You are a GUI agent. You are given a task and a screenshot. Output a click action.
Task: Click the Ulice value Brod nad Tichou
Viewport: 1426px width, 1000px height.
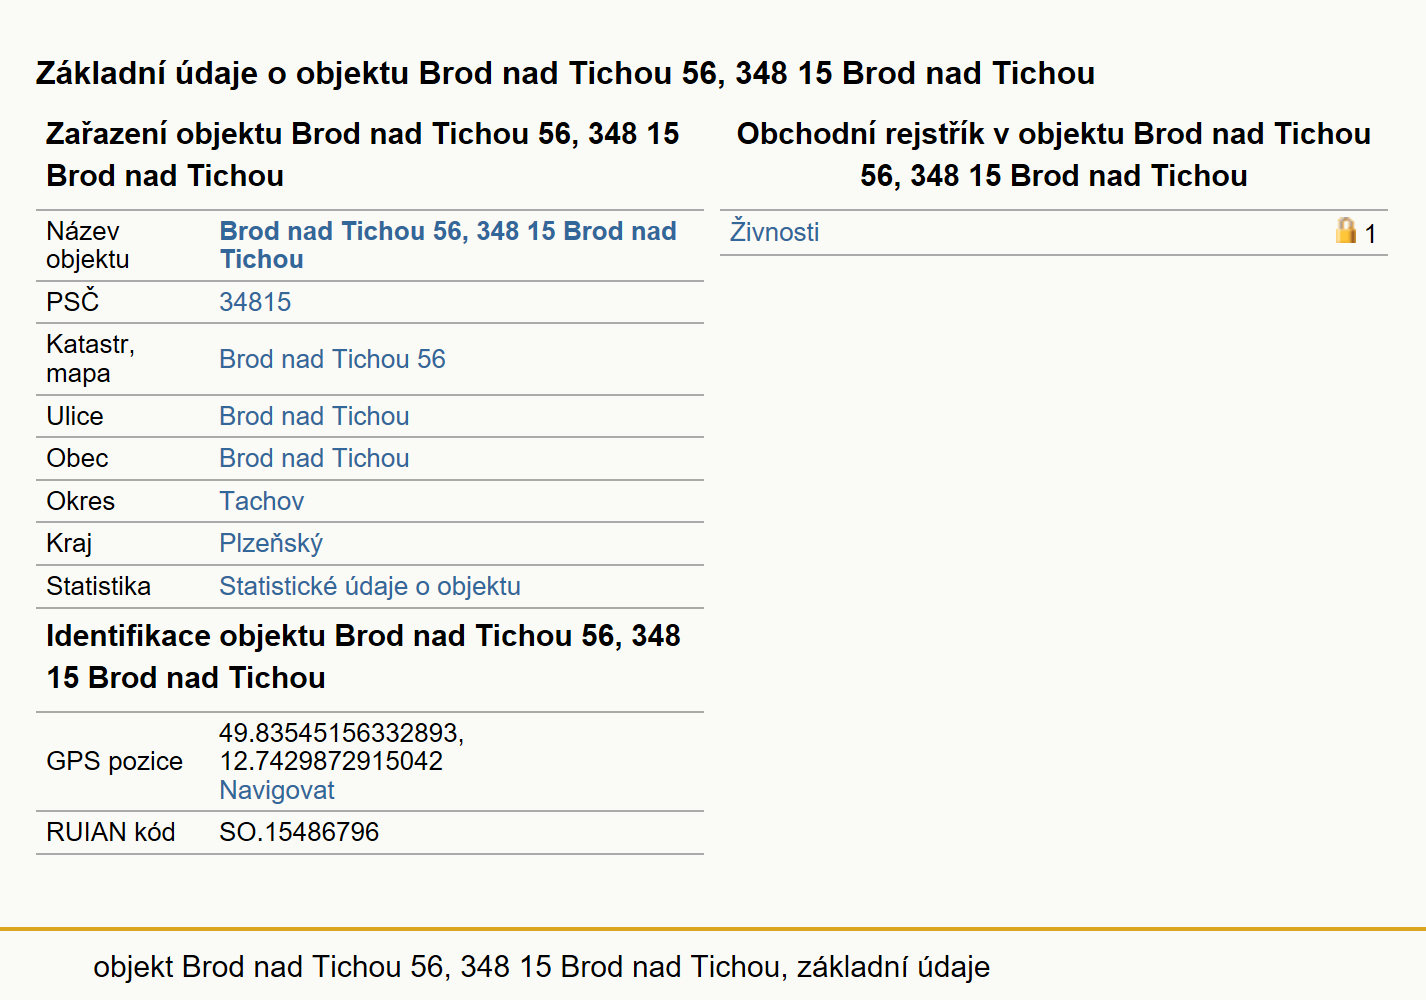pos(314,416)
